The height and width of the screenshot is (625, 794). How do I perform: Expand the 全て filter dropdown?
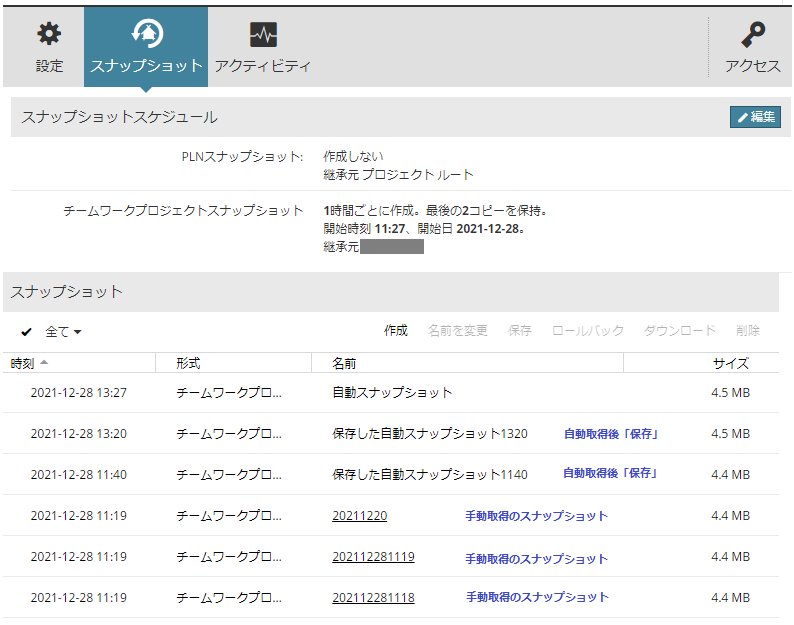(x=63, y=332)
